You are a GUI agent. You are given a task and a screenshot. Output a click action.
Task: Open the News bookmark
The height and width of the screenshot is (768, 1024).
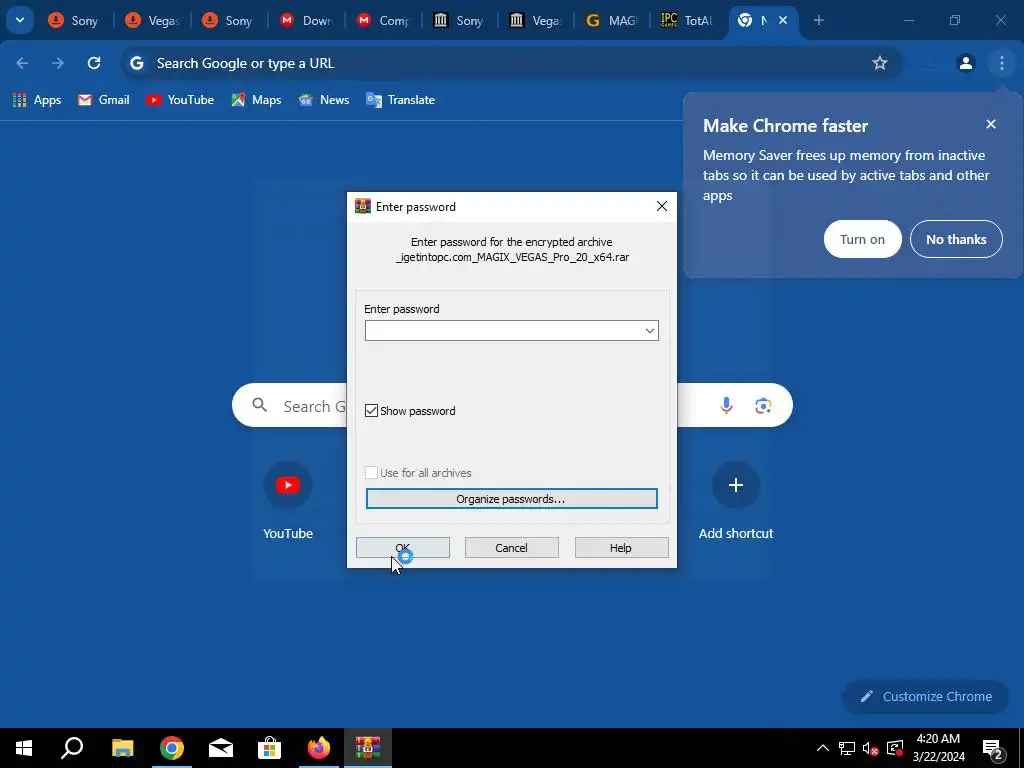pyautogui.click(x=324, y=100)
